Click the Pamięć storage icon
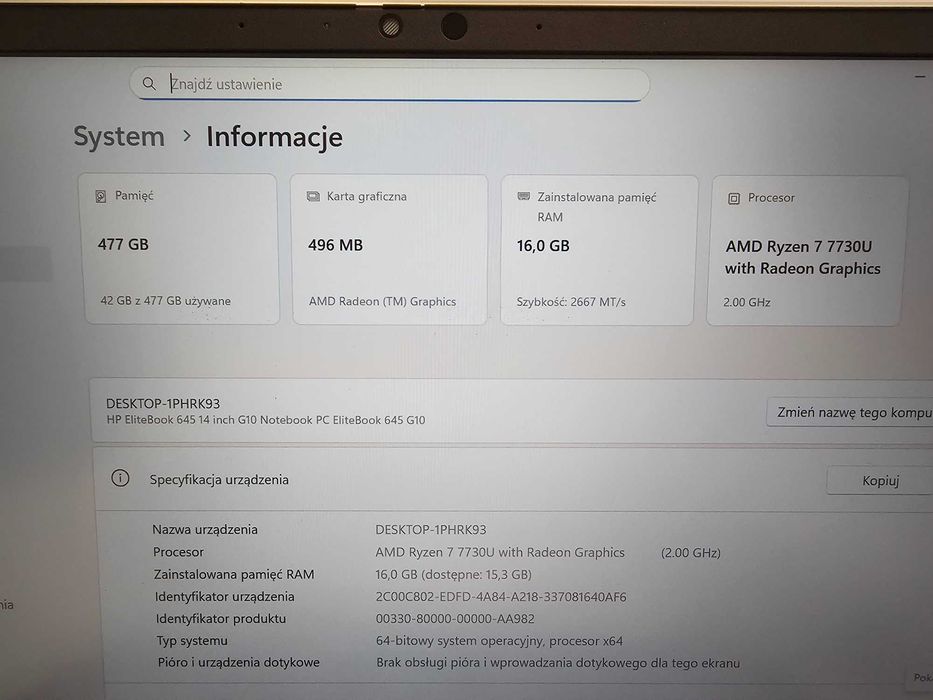This screenshot has width=933, height=700. 101,196
